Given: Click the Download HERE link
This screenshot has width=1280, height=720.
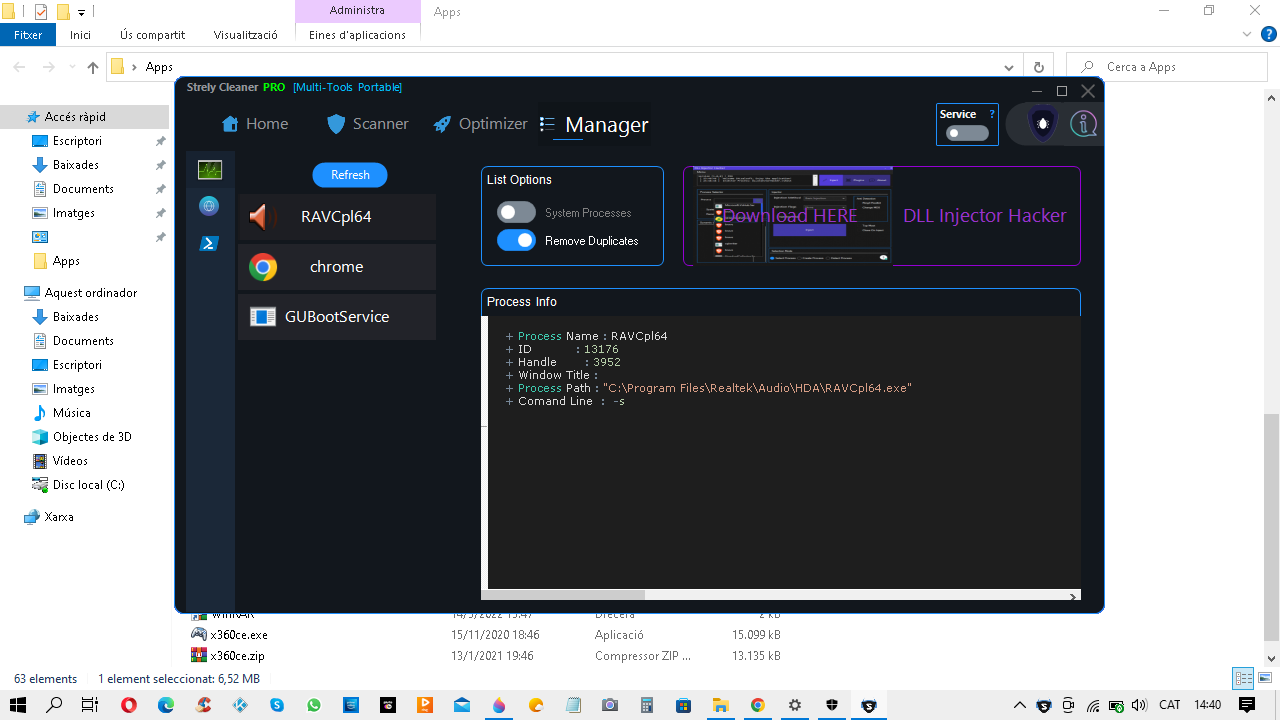Looking at the screenshot, I should click(x=790, y=216).
